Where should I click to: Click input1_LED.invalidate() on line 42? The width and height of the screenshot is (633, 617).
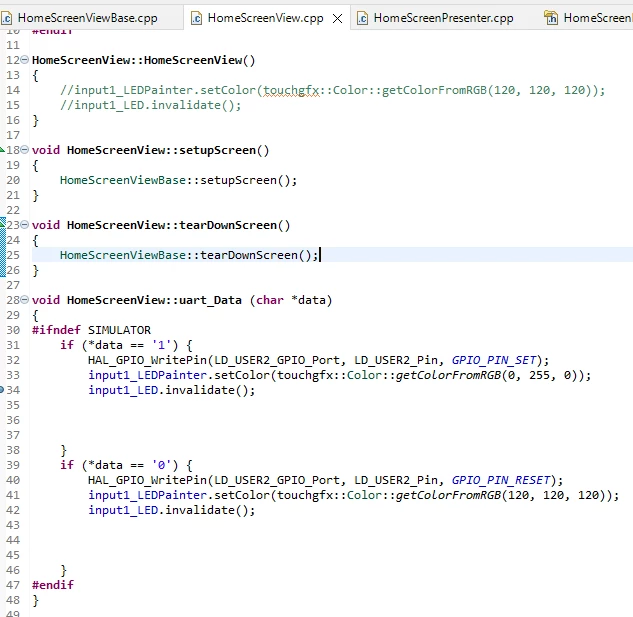point(172,510)
